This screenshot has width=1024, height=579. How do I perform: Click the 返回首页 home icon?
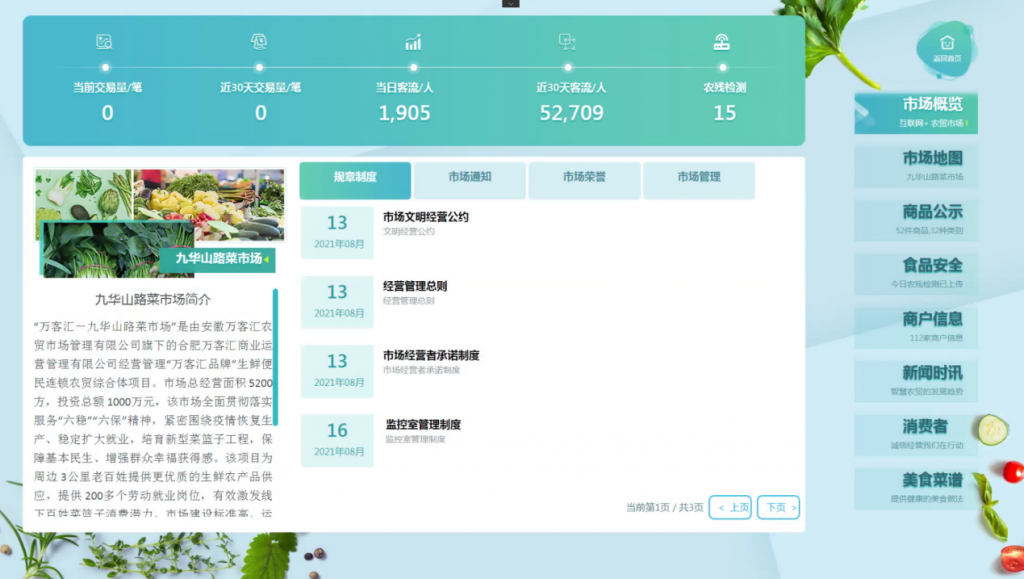coord(946,44)
